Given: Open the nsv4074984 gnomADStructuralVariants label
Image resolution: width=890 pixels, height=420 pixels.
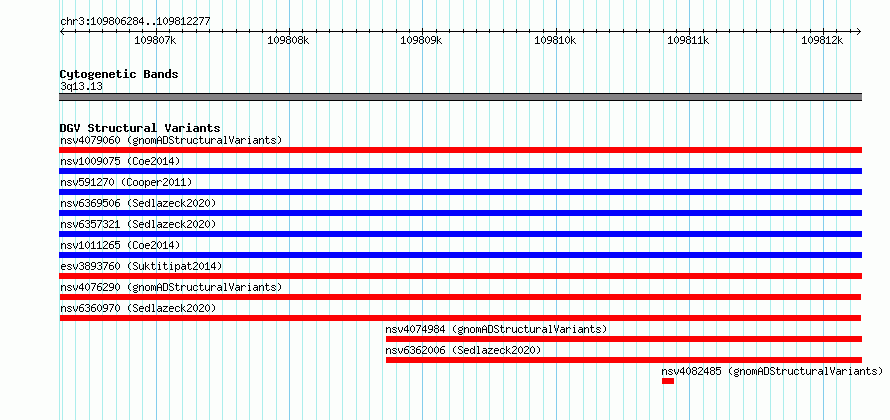Looking at the screenshot, I should click(496, 329).
